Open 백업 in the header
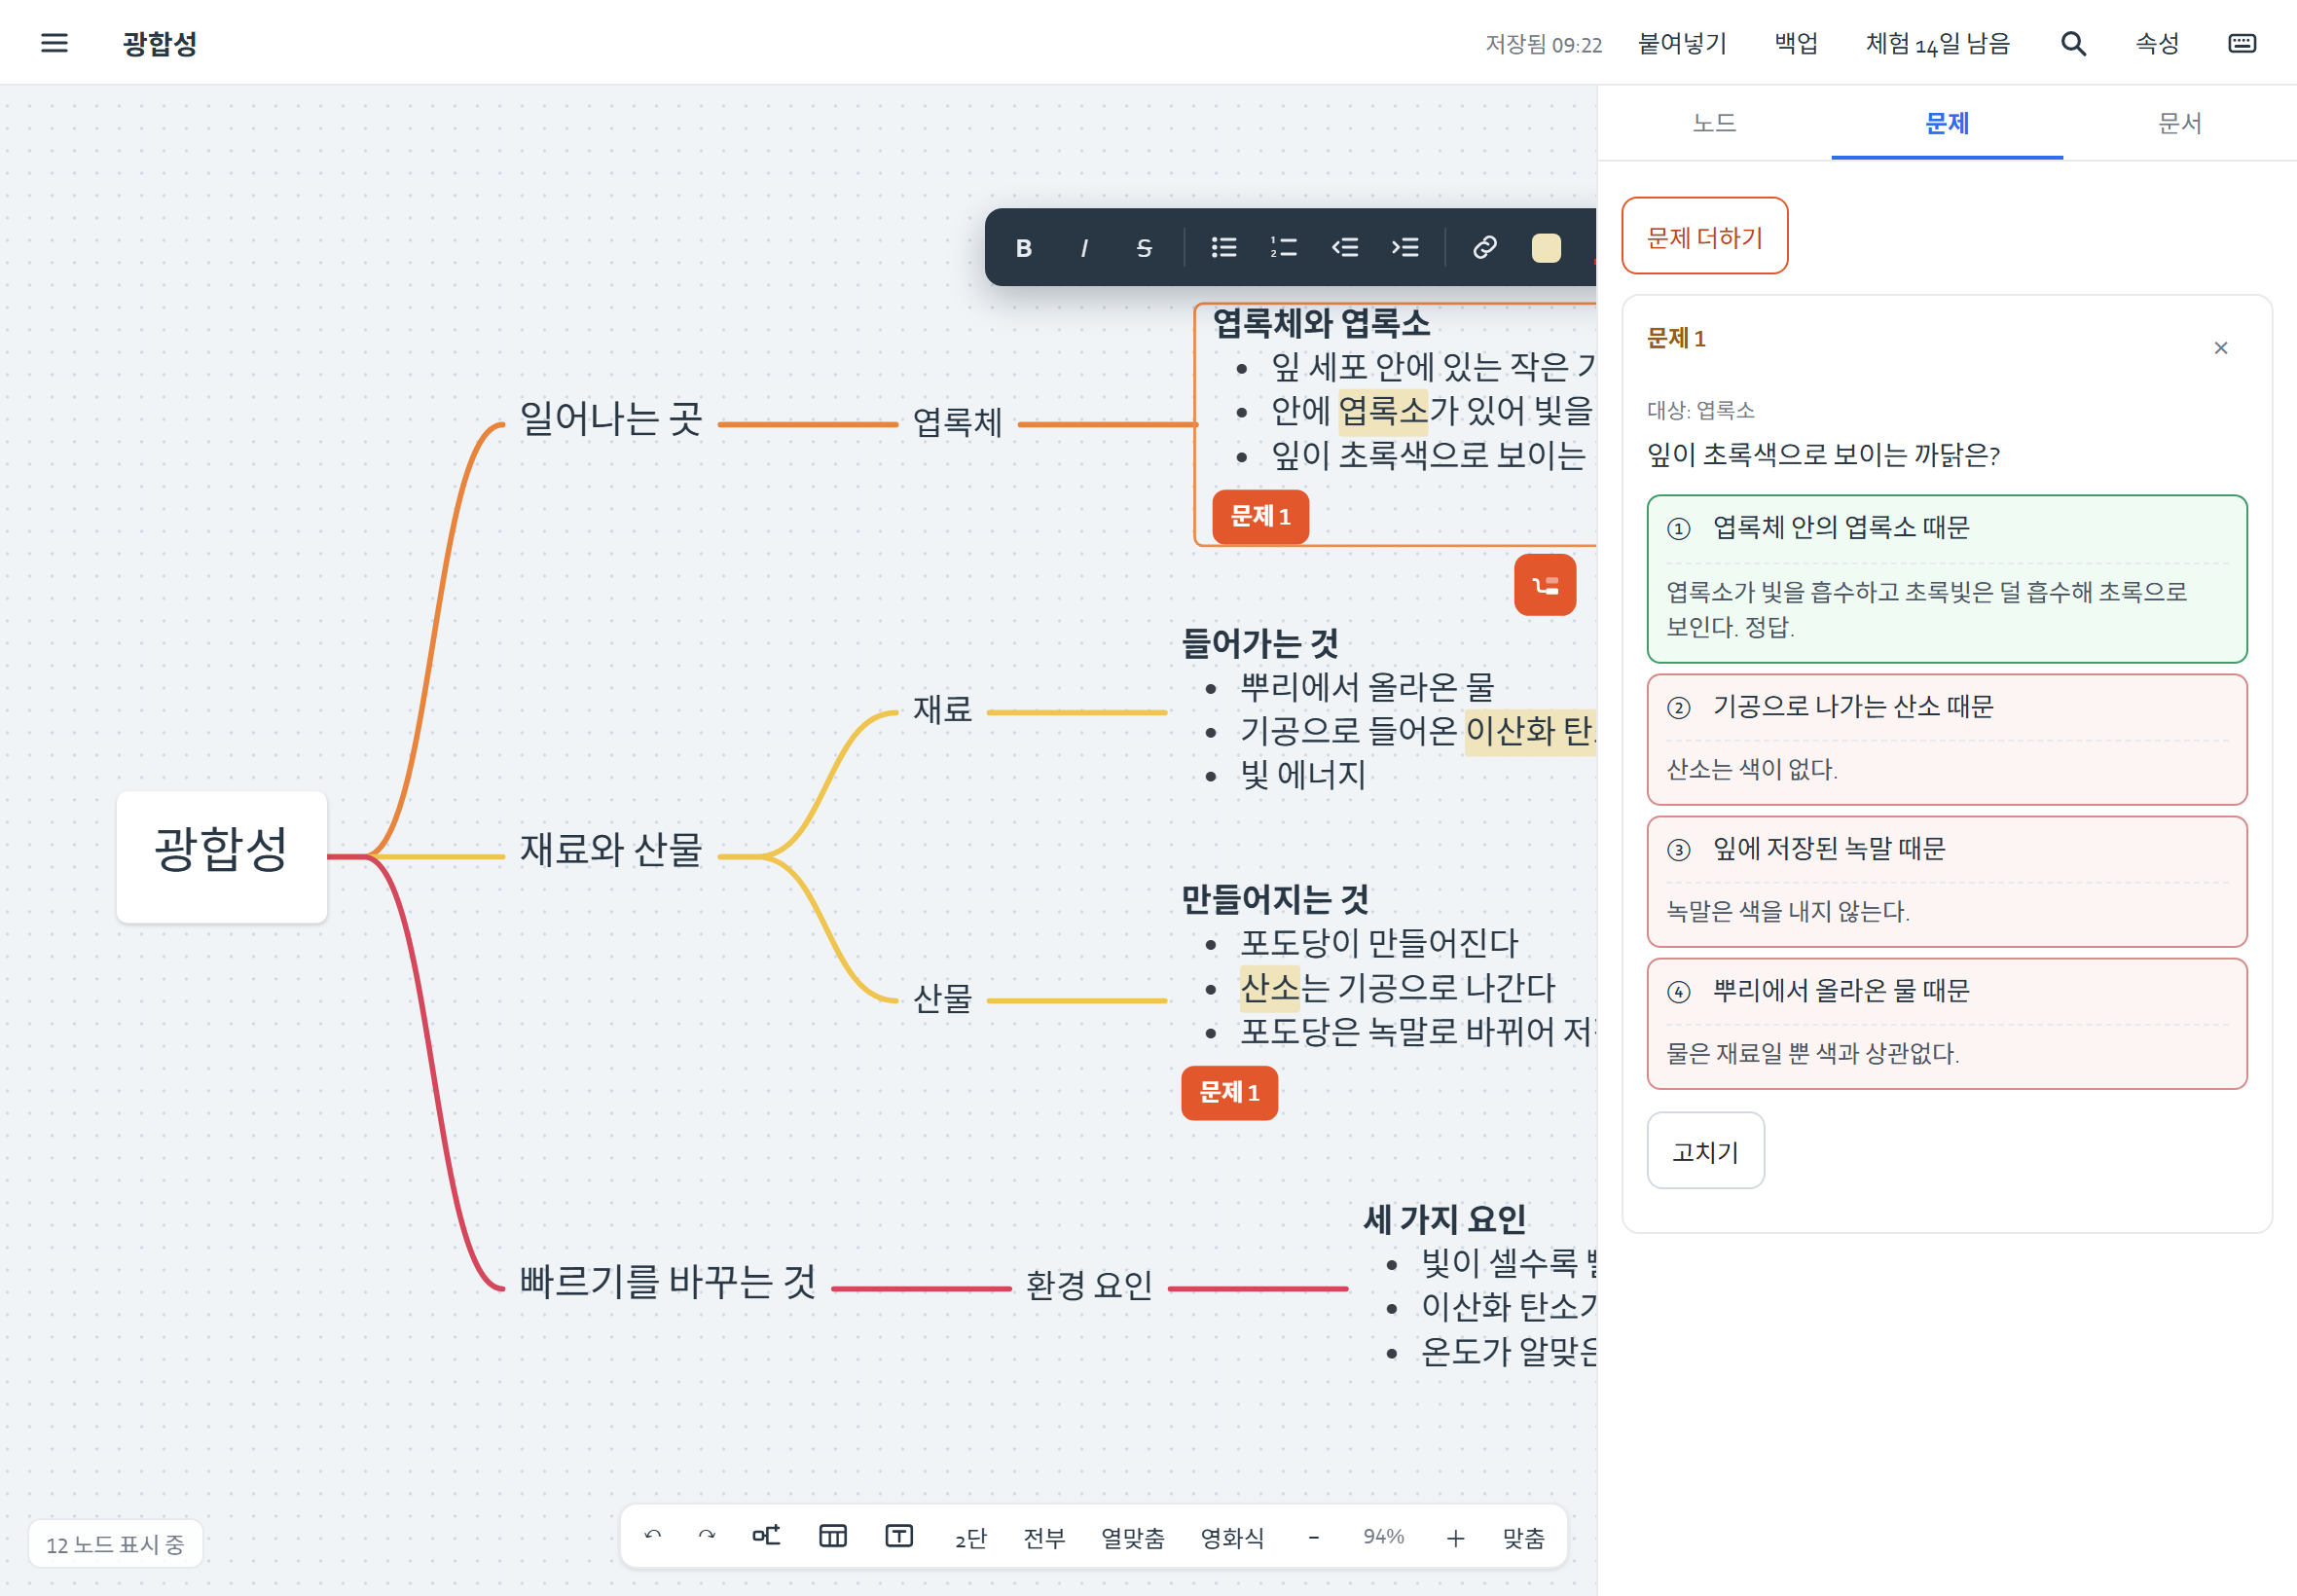Screen dimensions: 2297x1596 [x=1796, y=43]
